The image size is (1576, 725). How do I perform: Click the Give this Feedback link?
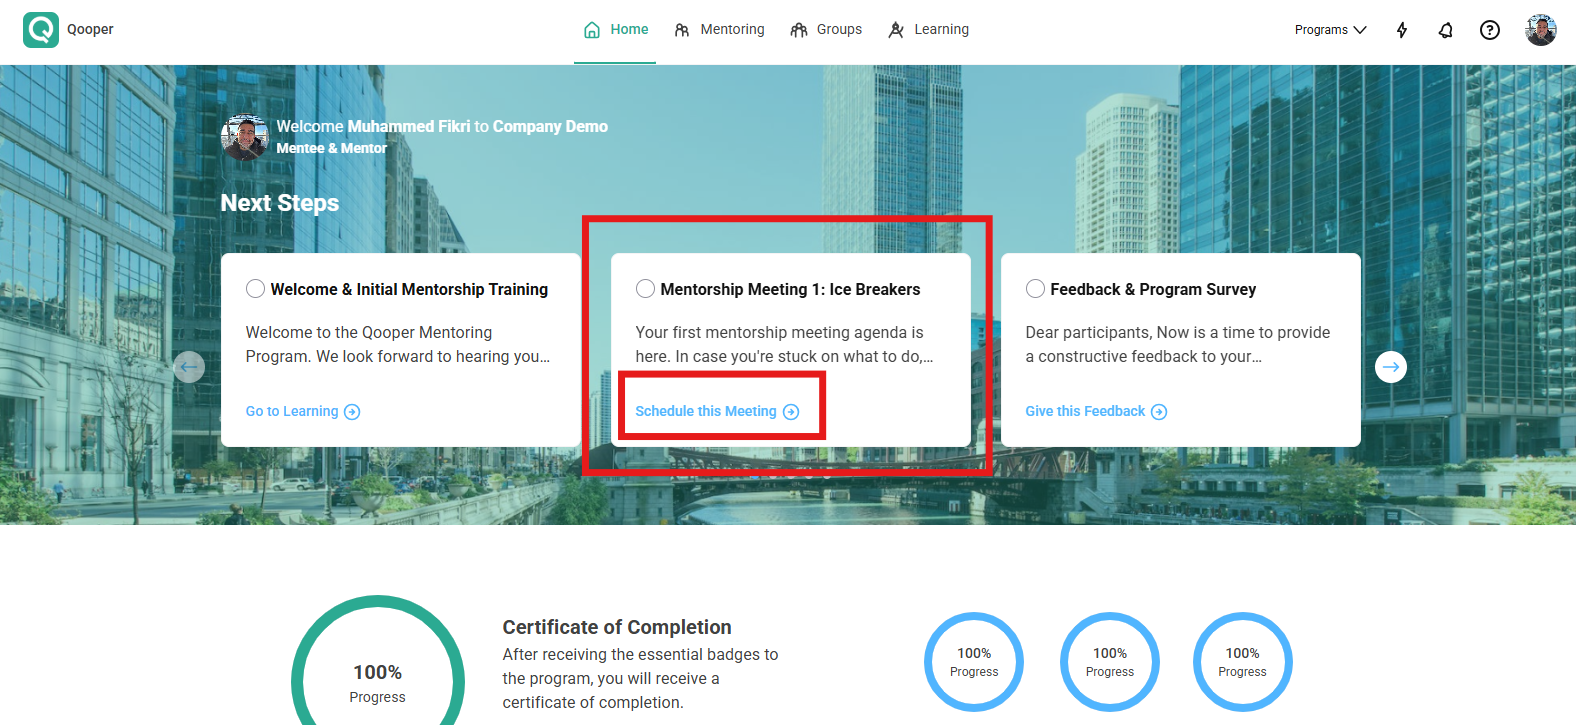tap(1096, 411)
